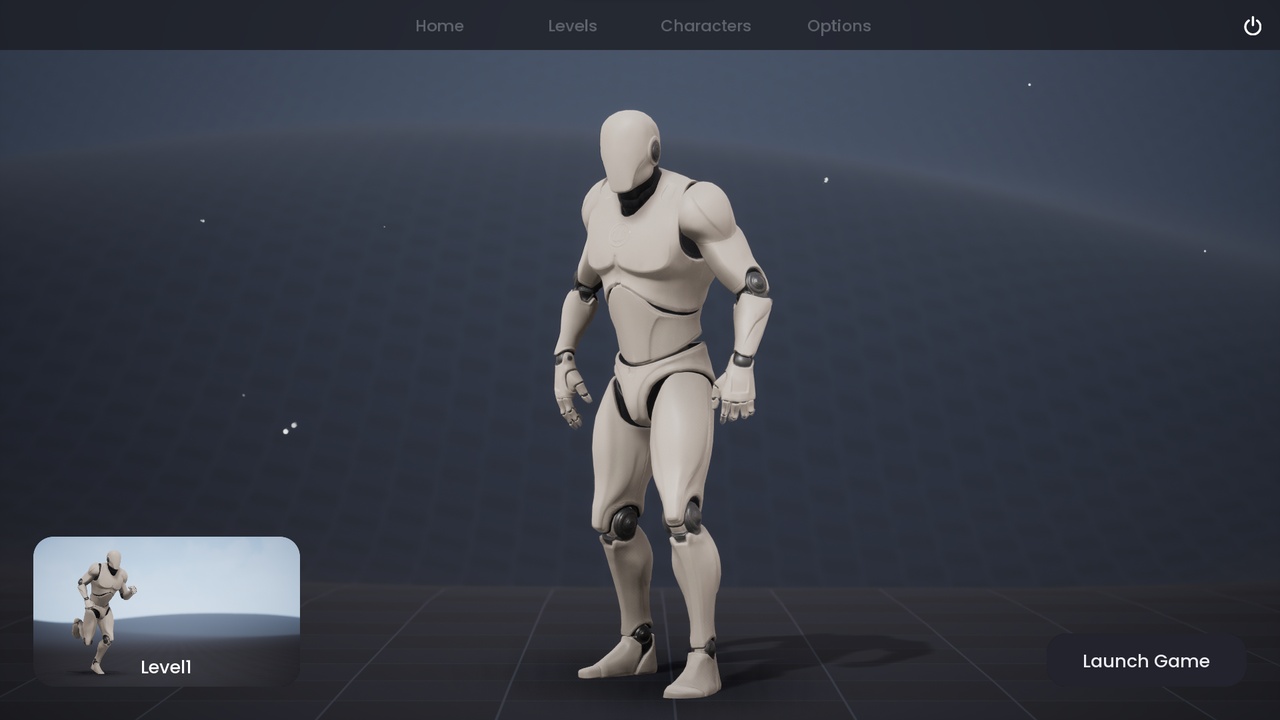Open the Home menu tab
This screenshot has height=720, width=1280.
coord(440,26)
